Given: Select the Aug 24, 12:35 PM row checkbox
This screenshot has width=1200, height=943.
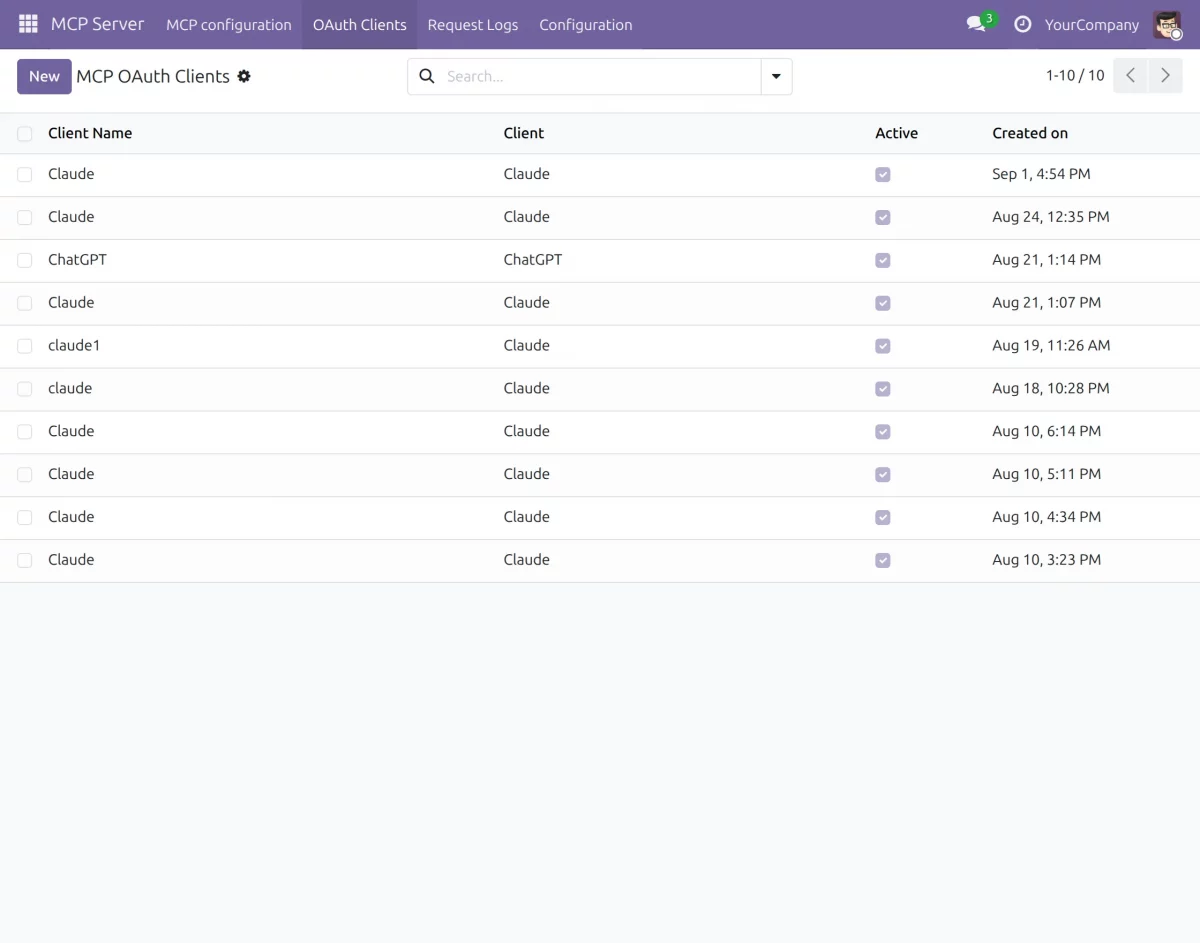Looking at the screenshot, I should 25,217.
